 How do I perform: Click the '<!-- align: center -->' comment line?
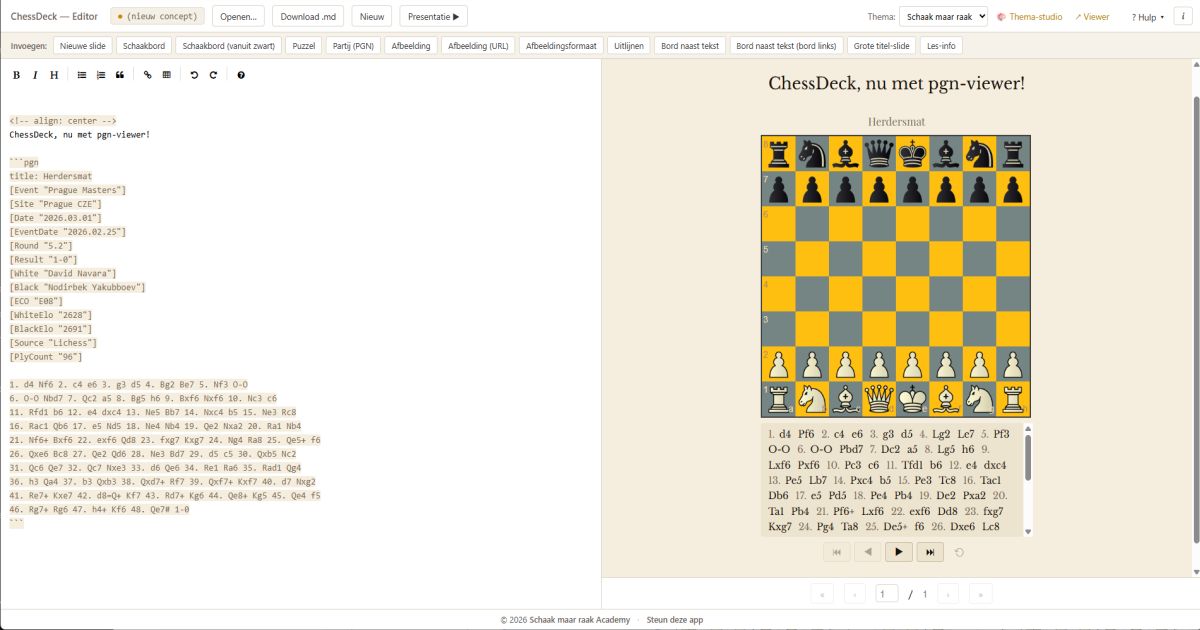click(63, 120)
